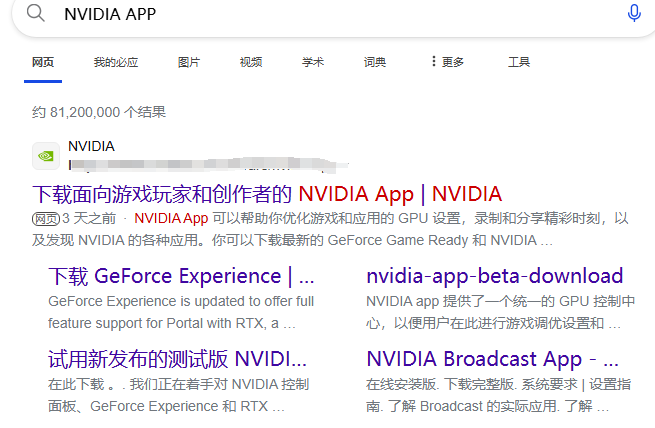Activate the microphone voice search icon
Screen dimensions: 655x428
[634, 13]
